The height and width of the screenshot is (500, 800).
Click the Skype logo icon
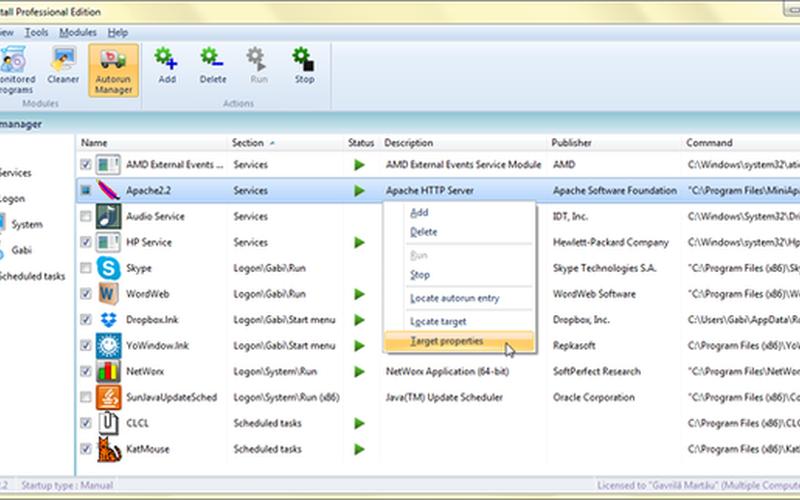tap(108, 268)
